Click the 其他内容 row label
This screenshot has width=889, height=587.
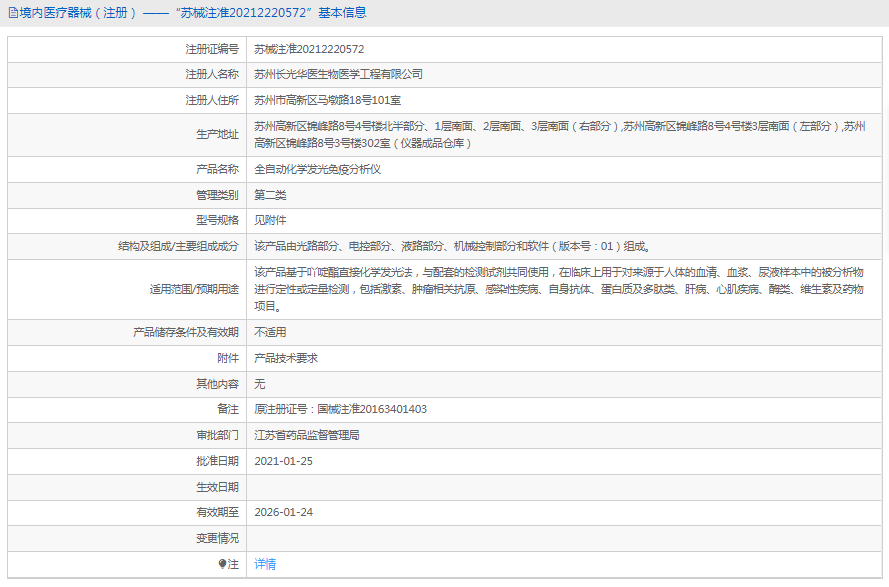[x=218, y=384]
